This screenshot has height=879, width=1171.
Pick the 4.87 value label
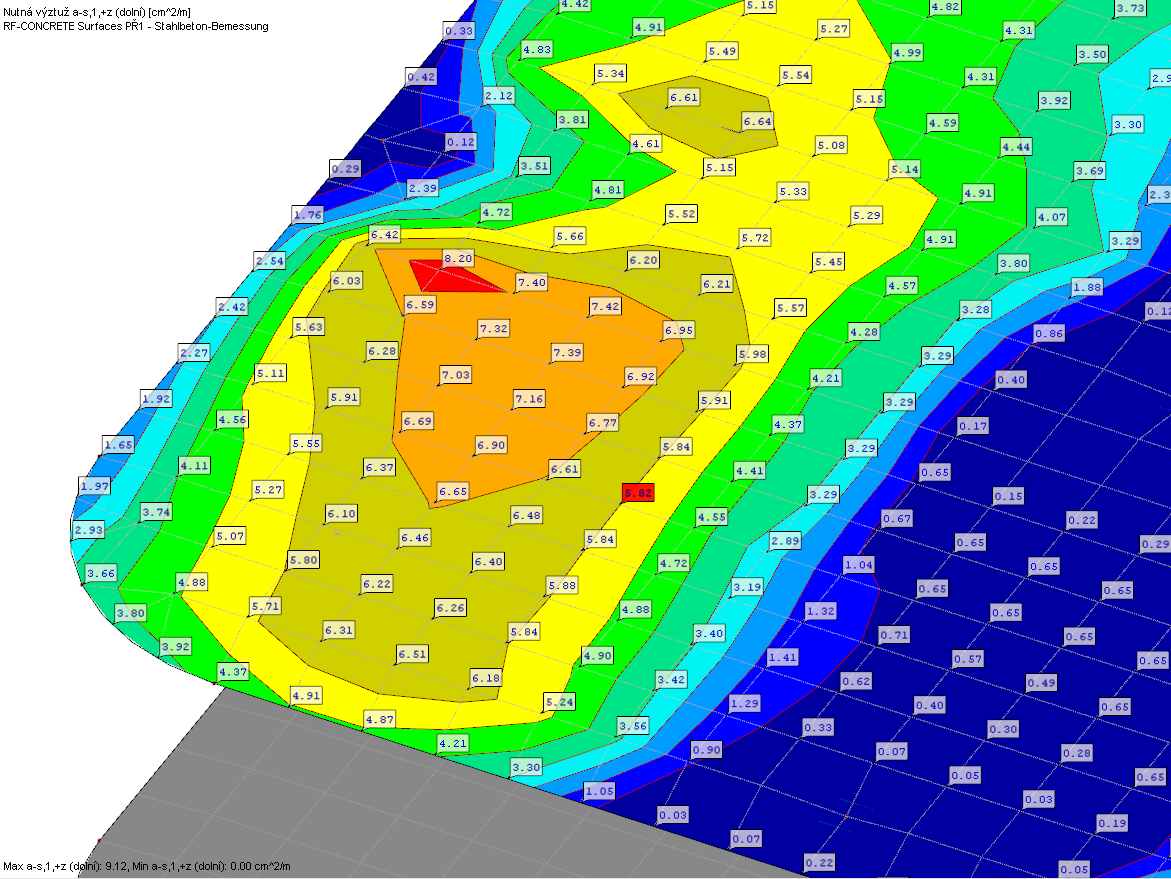click(379, 720)
